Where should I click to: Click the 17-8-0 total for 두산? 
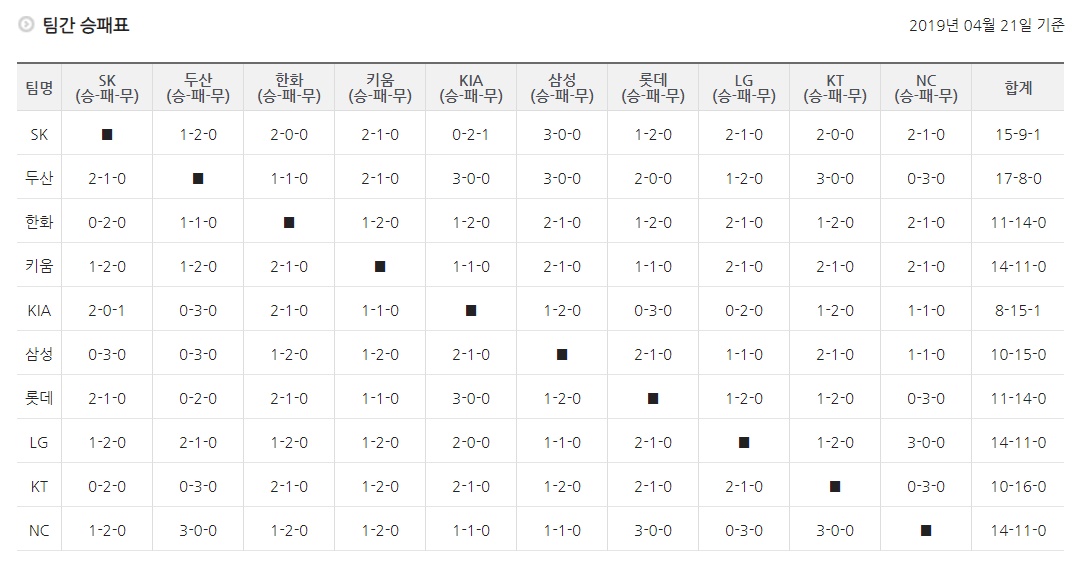[x=1018, y=178]
